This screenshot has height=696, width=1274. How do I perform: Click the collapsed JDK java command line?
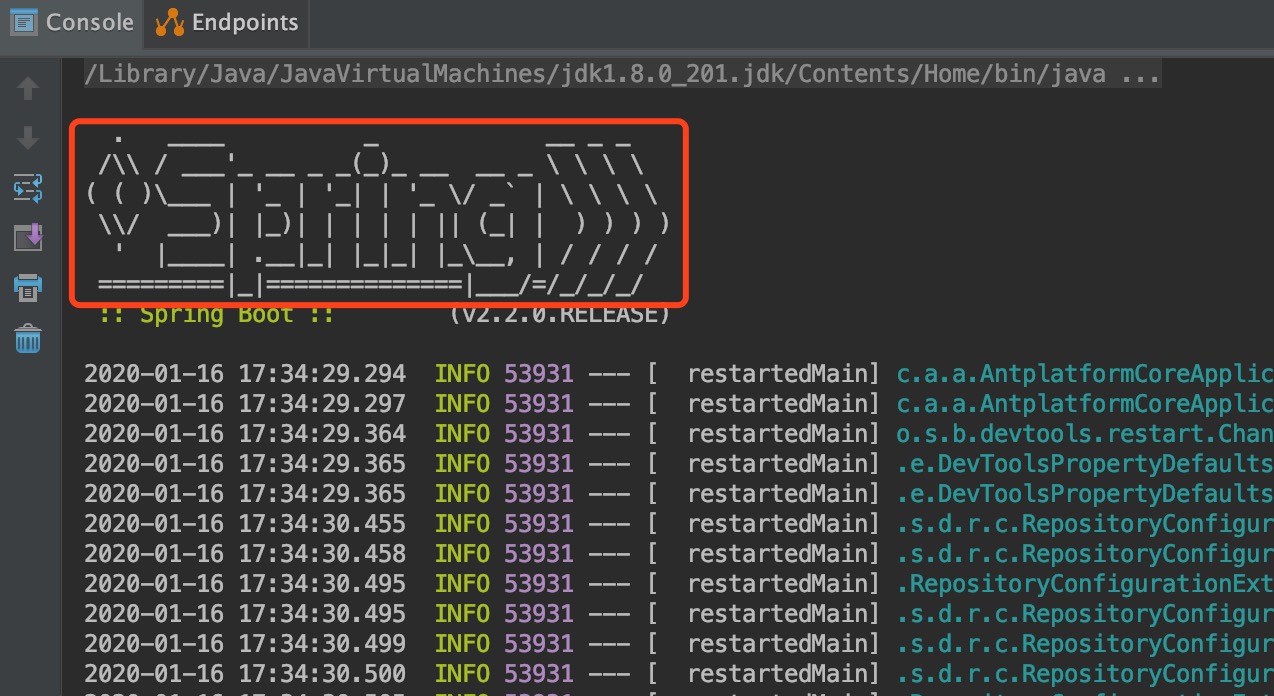click(622, 73)
